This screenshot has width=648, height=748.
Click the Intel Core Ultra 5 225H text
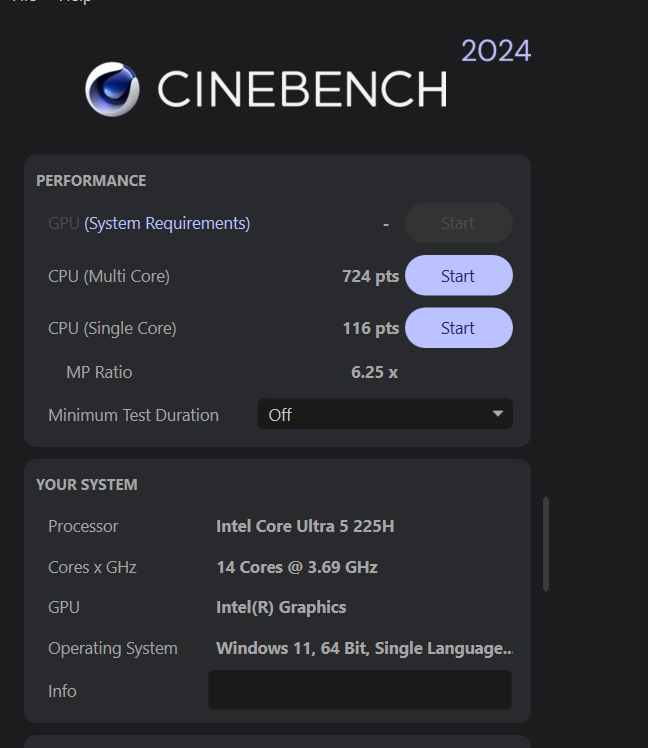305,526
